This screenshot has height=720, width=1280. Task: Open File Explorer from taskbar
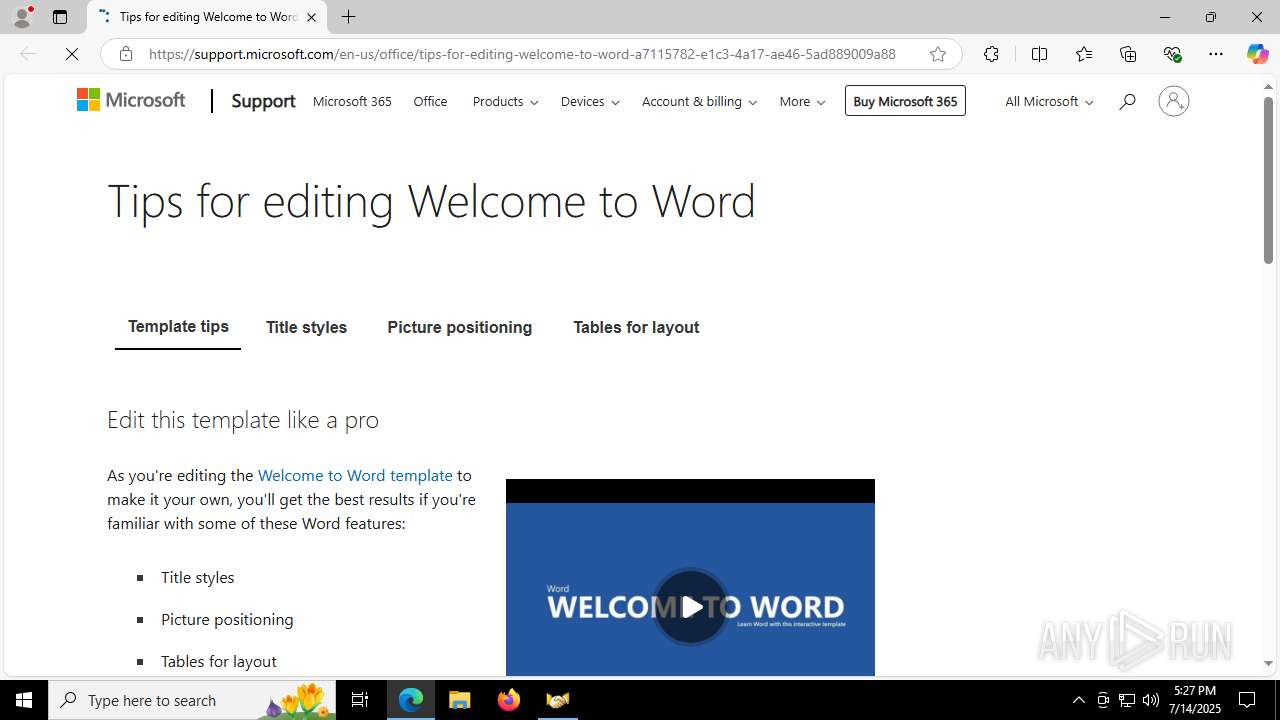pyautogui.click(x=459, y=700)
